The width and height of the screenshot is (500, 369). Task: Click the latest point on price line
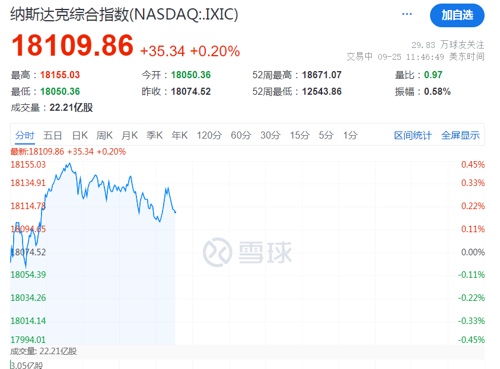(x=175, y=212)
